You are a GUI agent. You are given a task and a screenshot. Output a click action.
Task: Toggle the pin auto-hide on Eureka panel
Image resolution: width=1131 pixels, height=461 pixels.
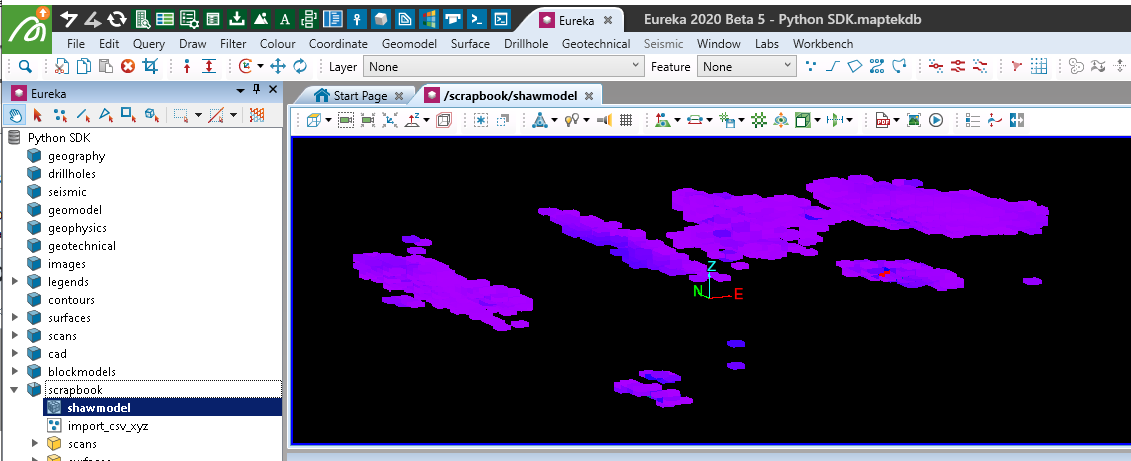pyautogui.click(x=256, y=89)
